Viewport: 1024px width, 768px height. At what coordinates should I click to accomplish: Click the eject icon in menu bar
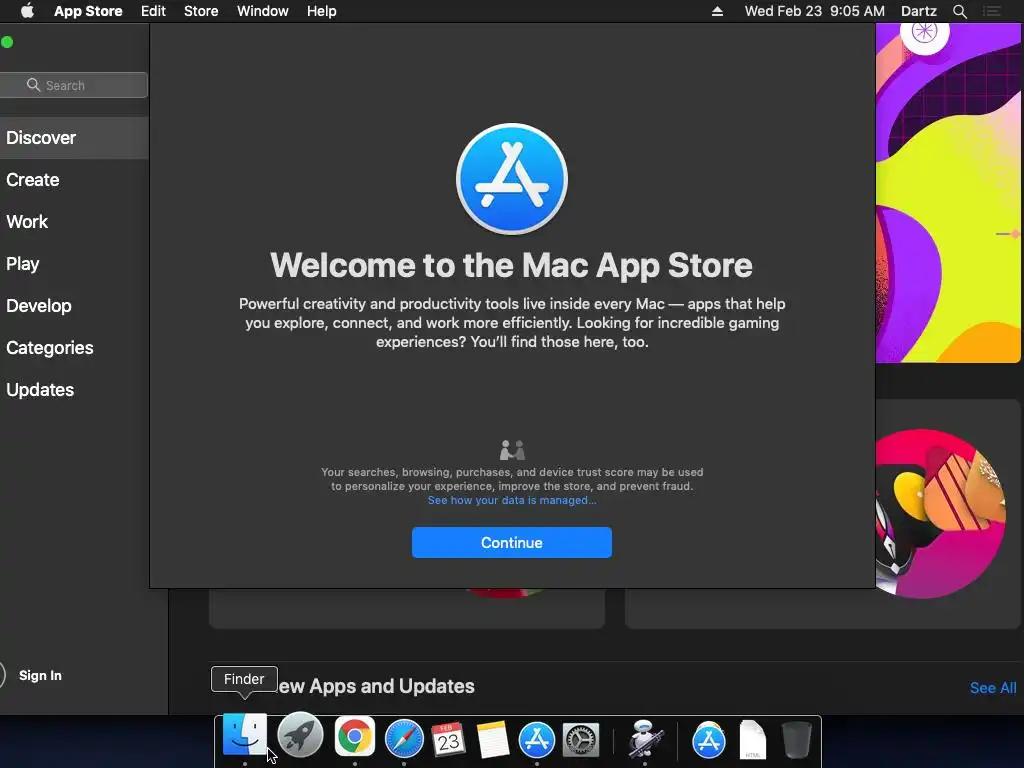tap(717, 11)
